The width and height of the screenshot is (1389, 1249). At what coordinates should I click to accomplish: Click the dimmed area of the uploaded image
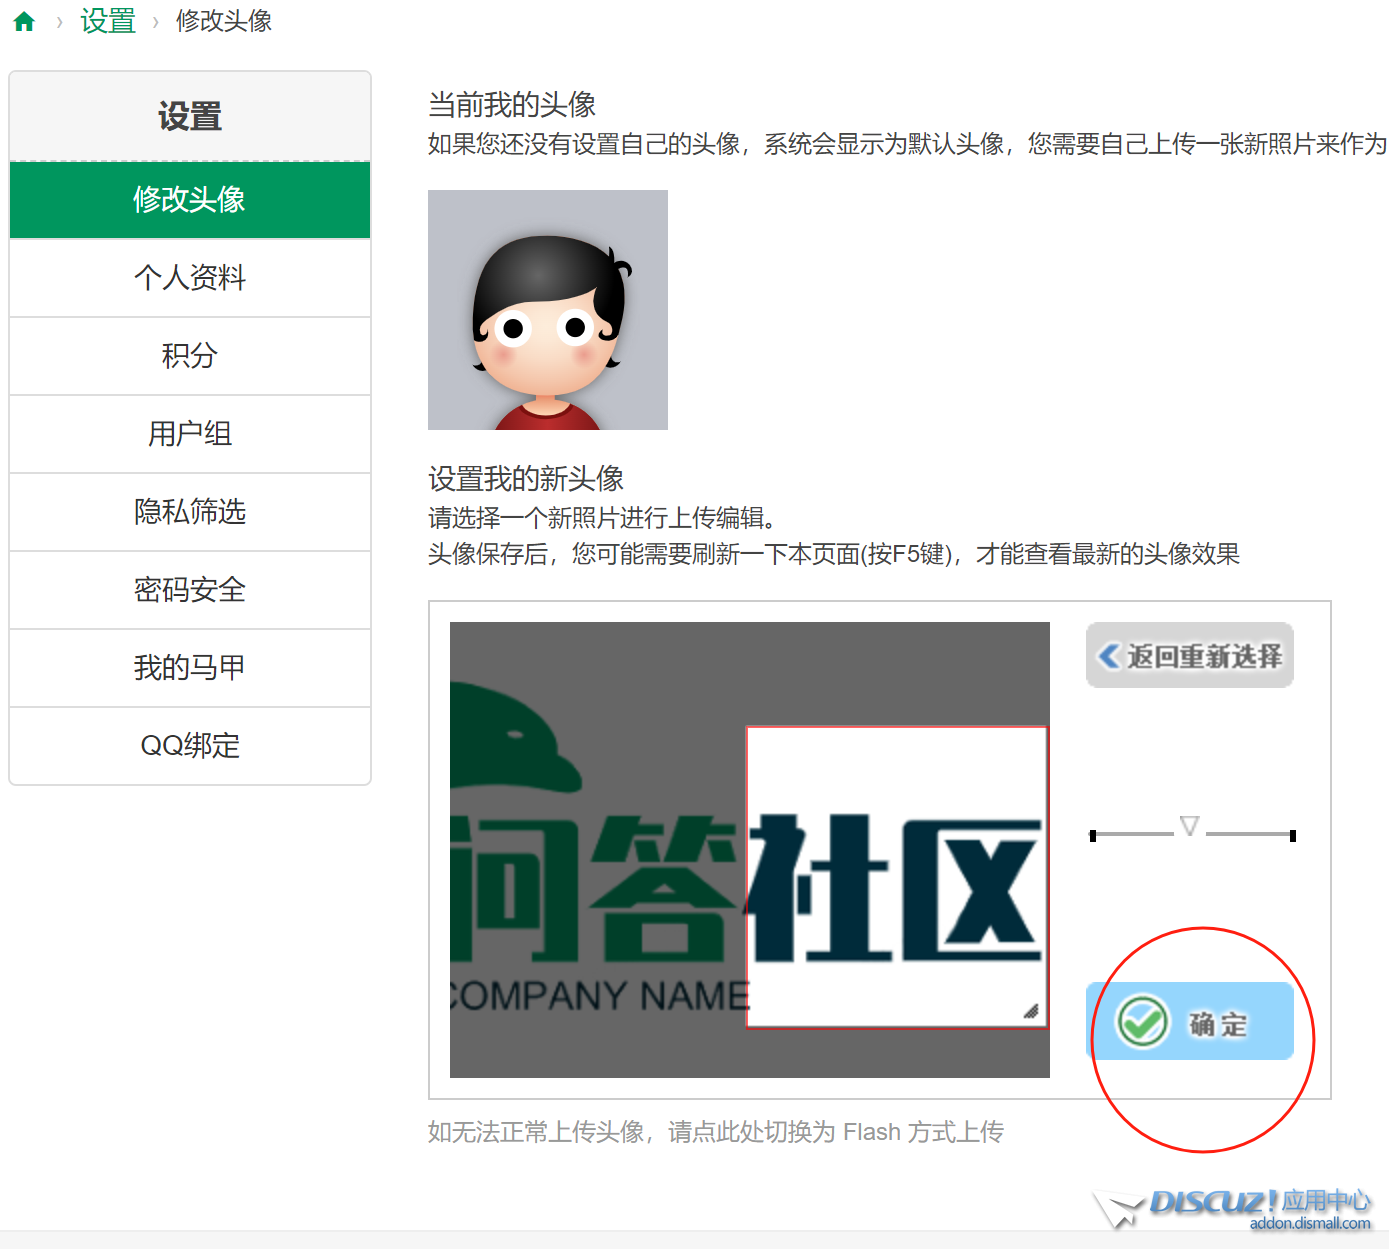(598, 850)
